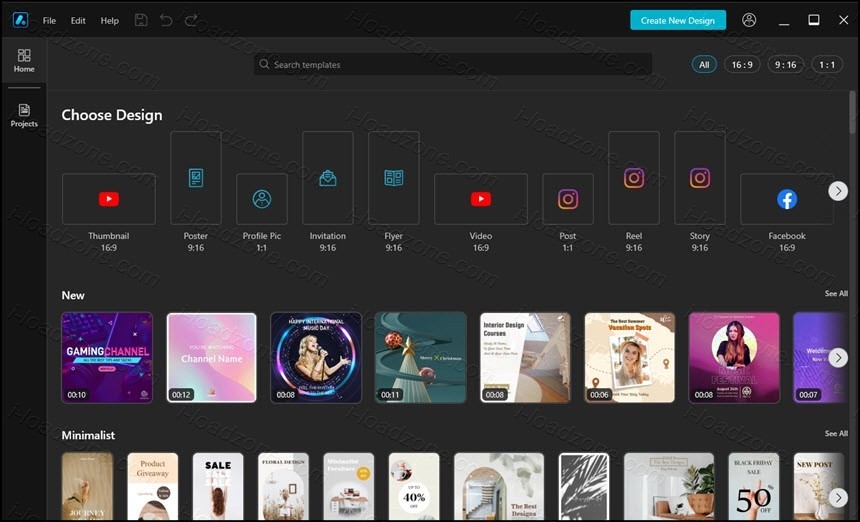Open Gaming Channel template
Screen dimensions: 860x522
pyautogui.click(x=107, y=358)
